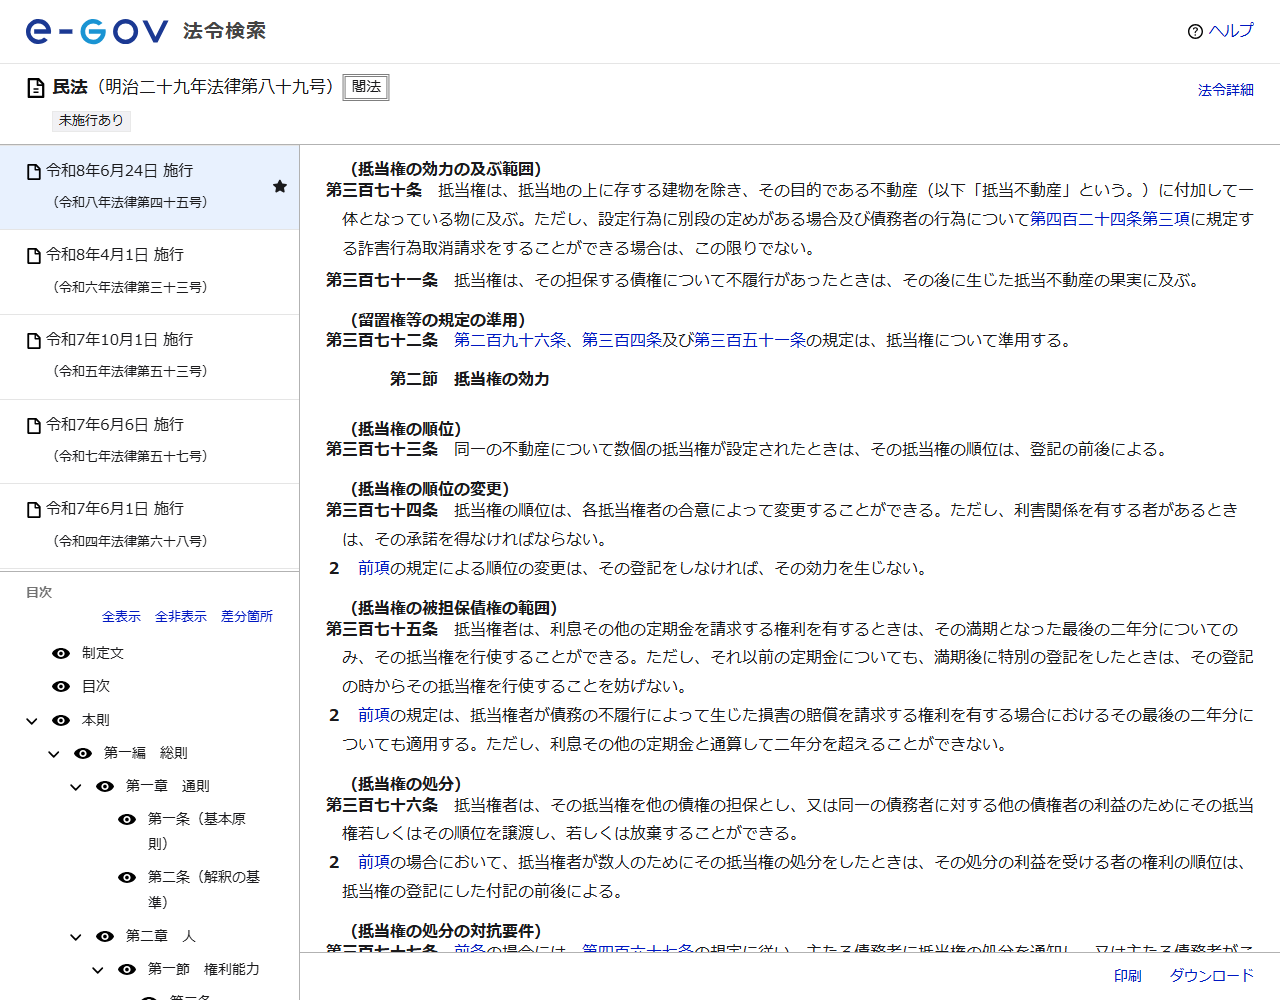Toggle visibility of 第一章 通則
1280x1000 pixels.
point(105,786)
